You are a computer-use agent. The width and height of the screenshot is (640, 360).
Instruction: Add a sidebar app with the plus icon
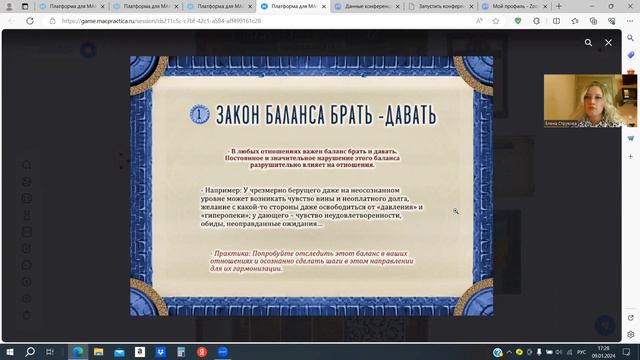[631, 156]
